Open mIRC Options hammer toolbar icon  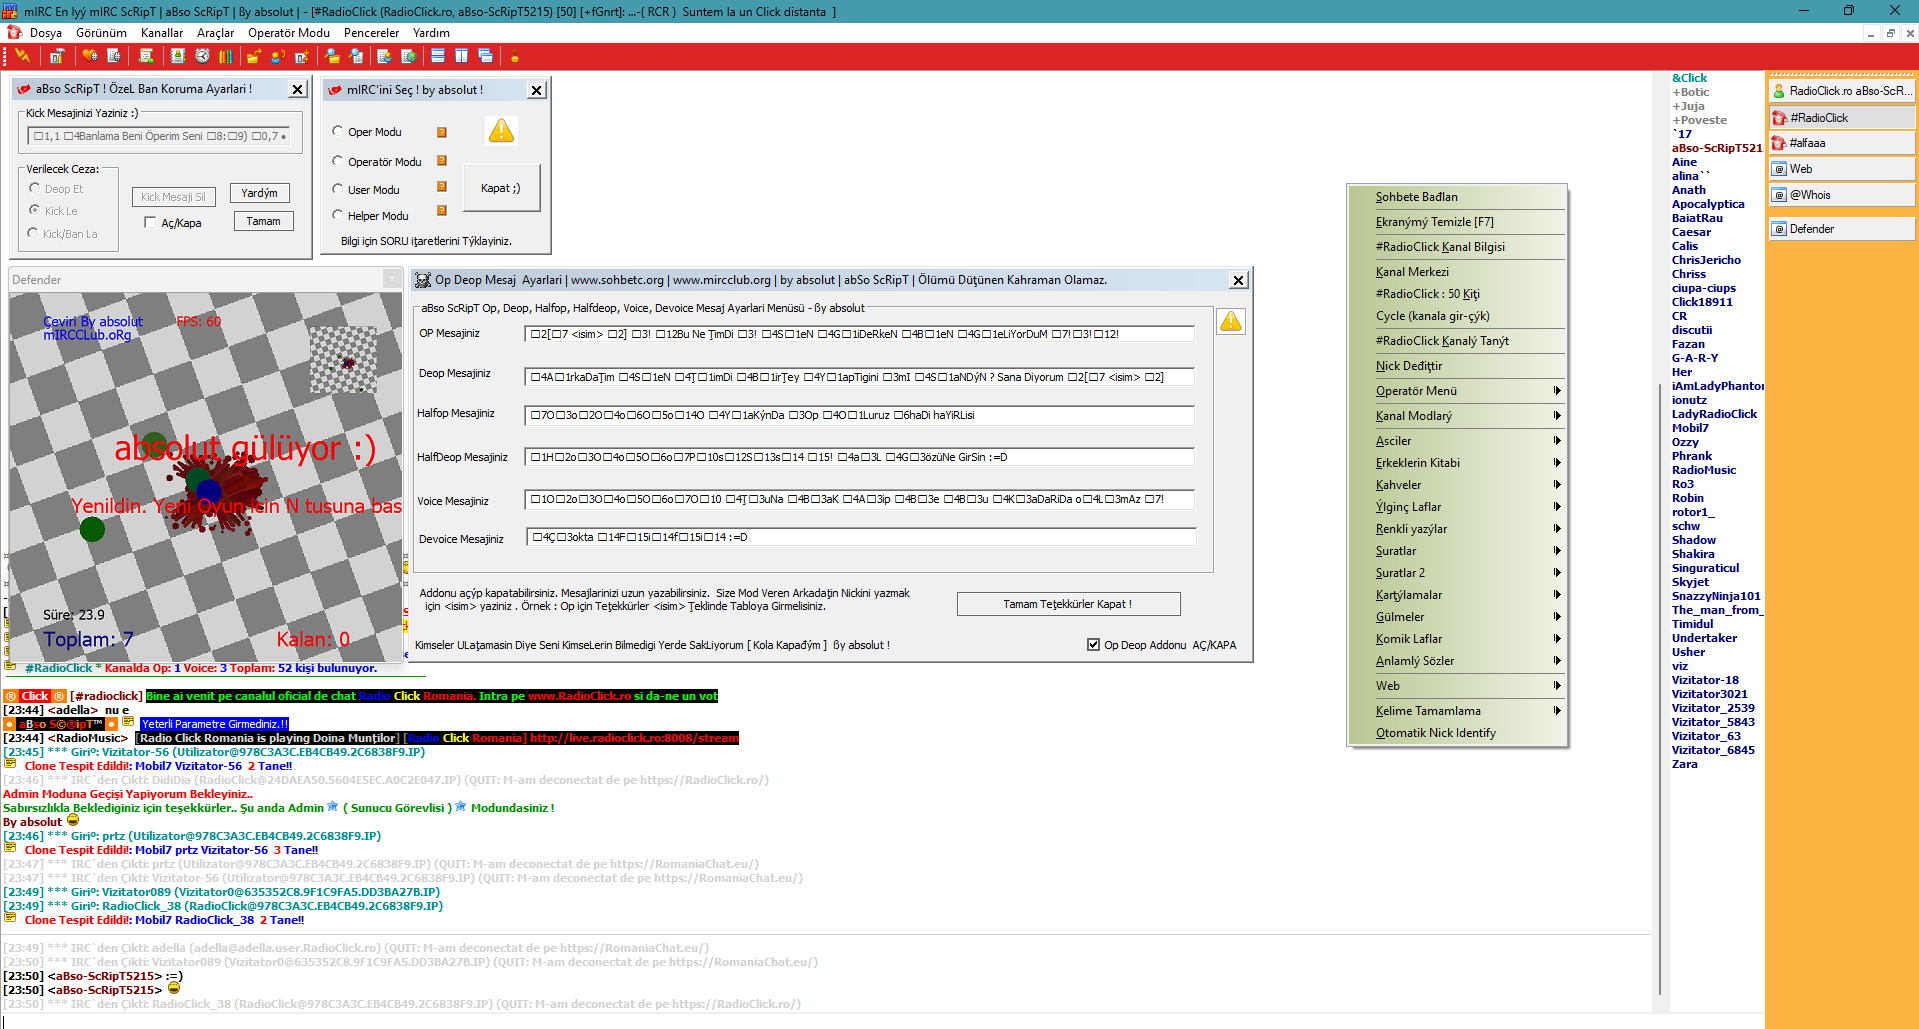point(57,56)
